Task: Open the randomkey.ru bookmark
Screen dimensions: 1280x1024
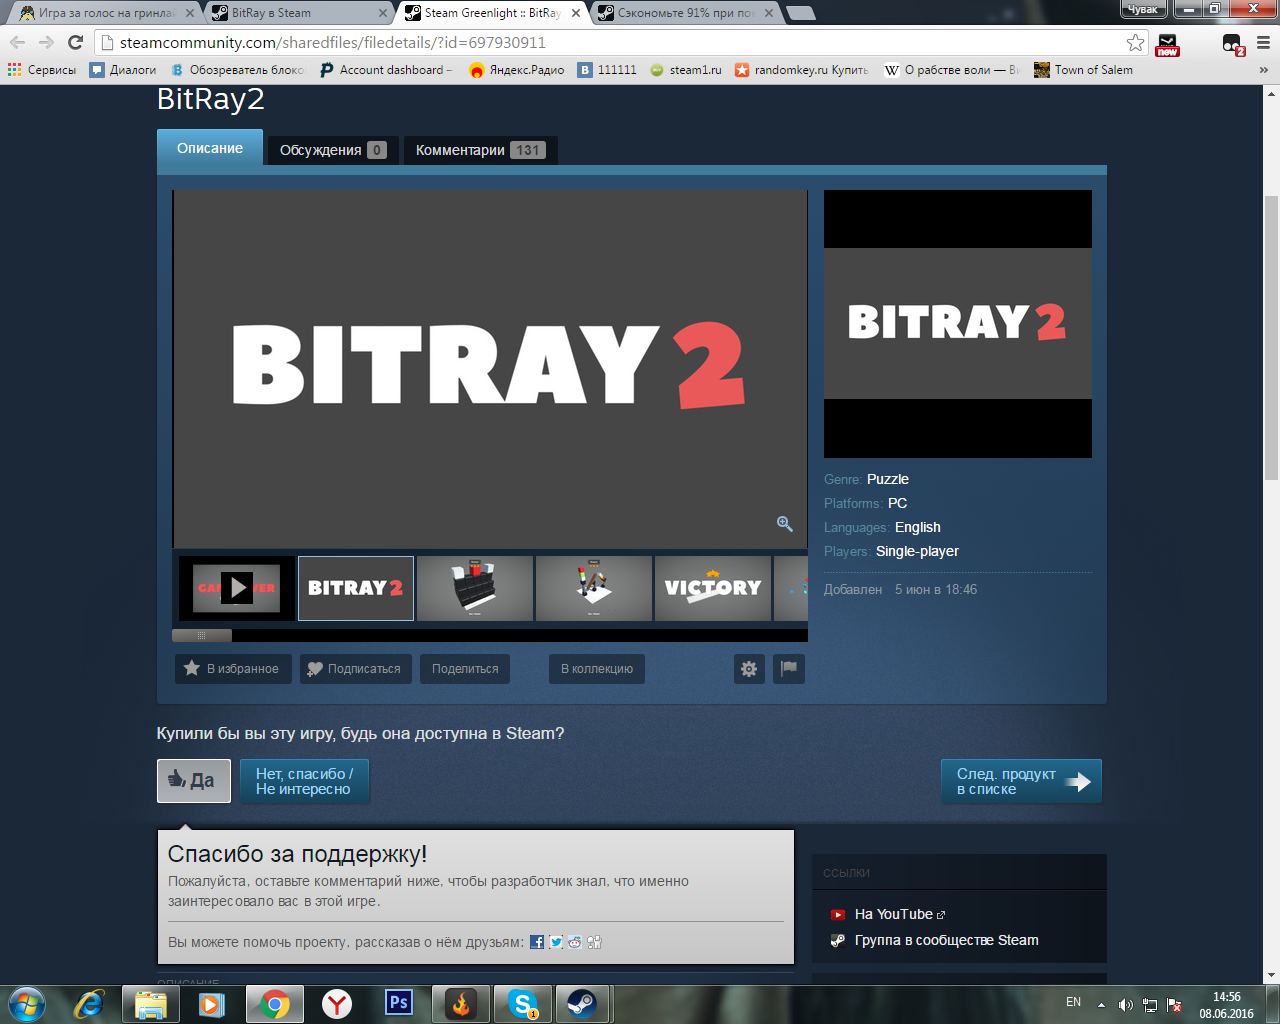Action: coord(802,70)
